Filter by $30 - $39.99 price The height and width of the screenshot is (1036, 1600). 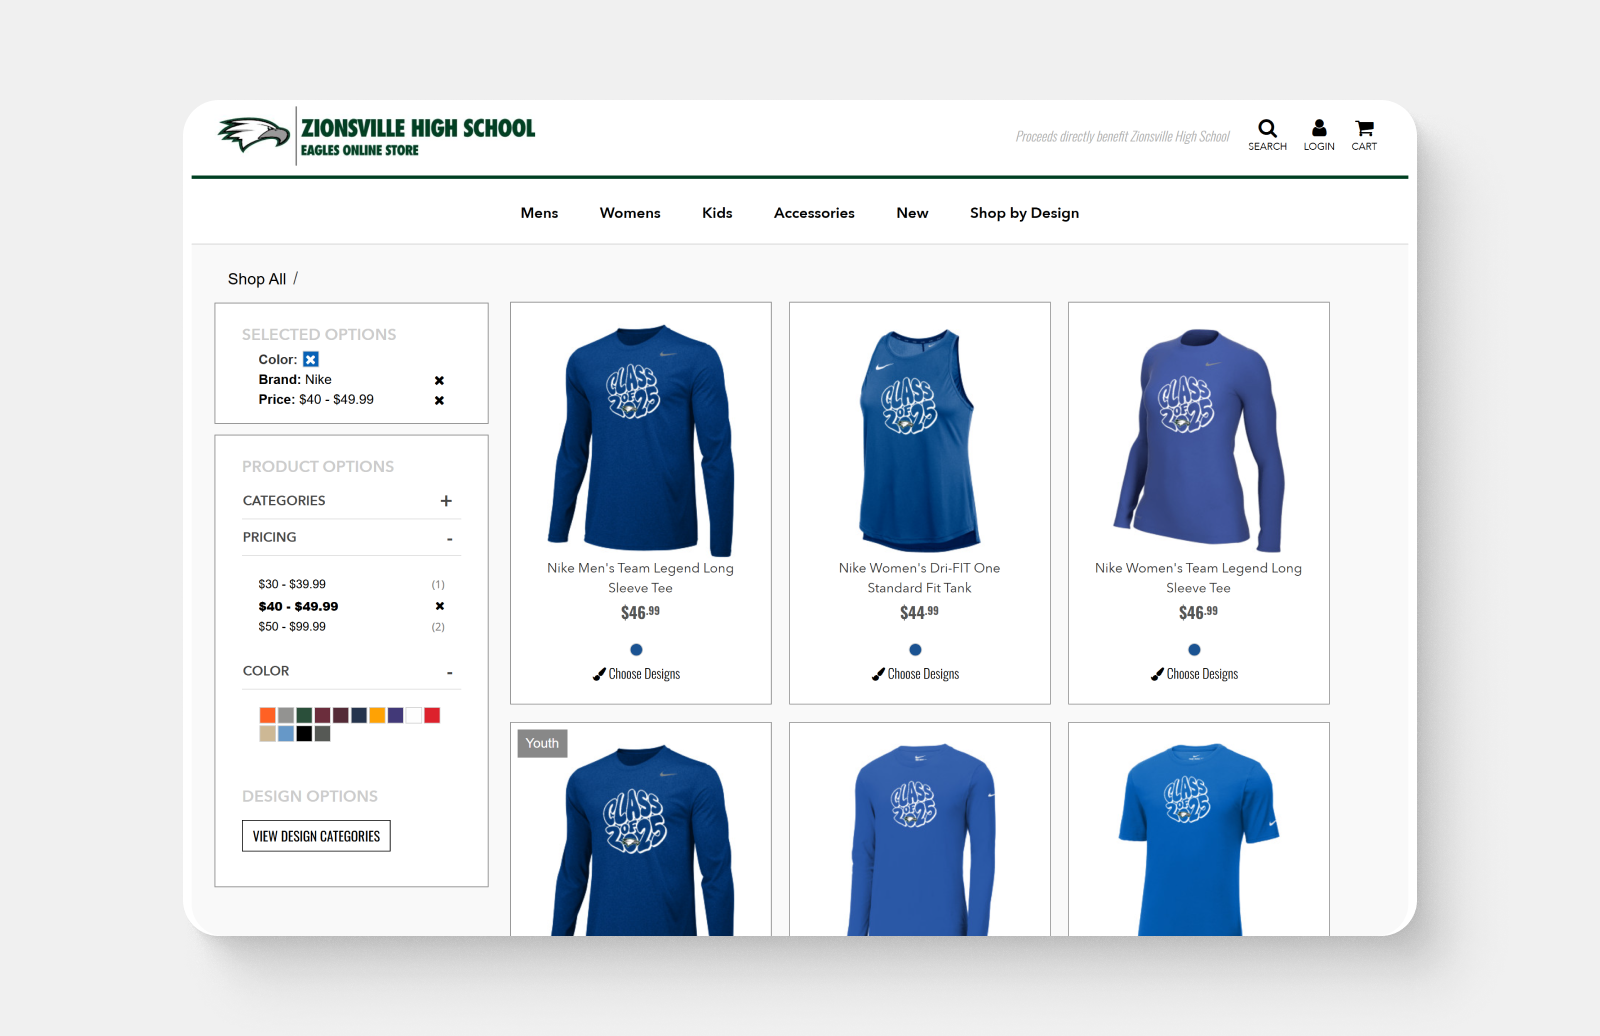292,584
